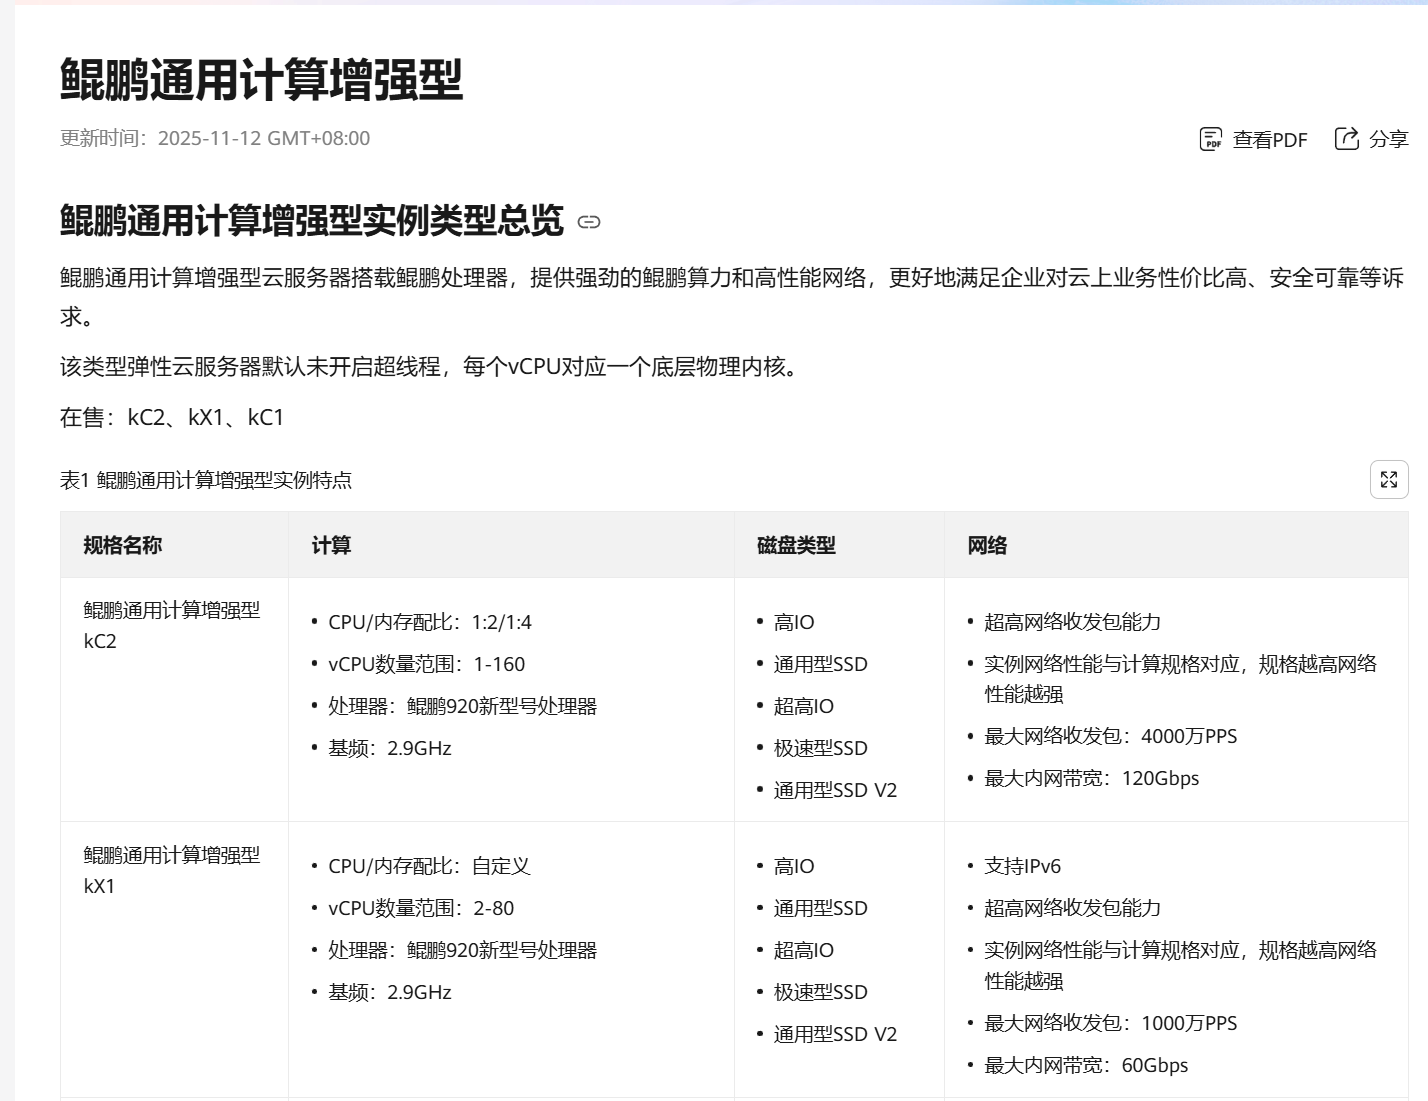
Task: Click 最大网络收发包：4000万PPS
Action: pyautogui.click(x=1111, y=736)
